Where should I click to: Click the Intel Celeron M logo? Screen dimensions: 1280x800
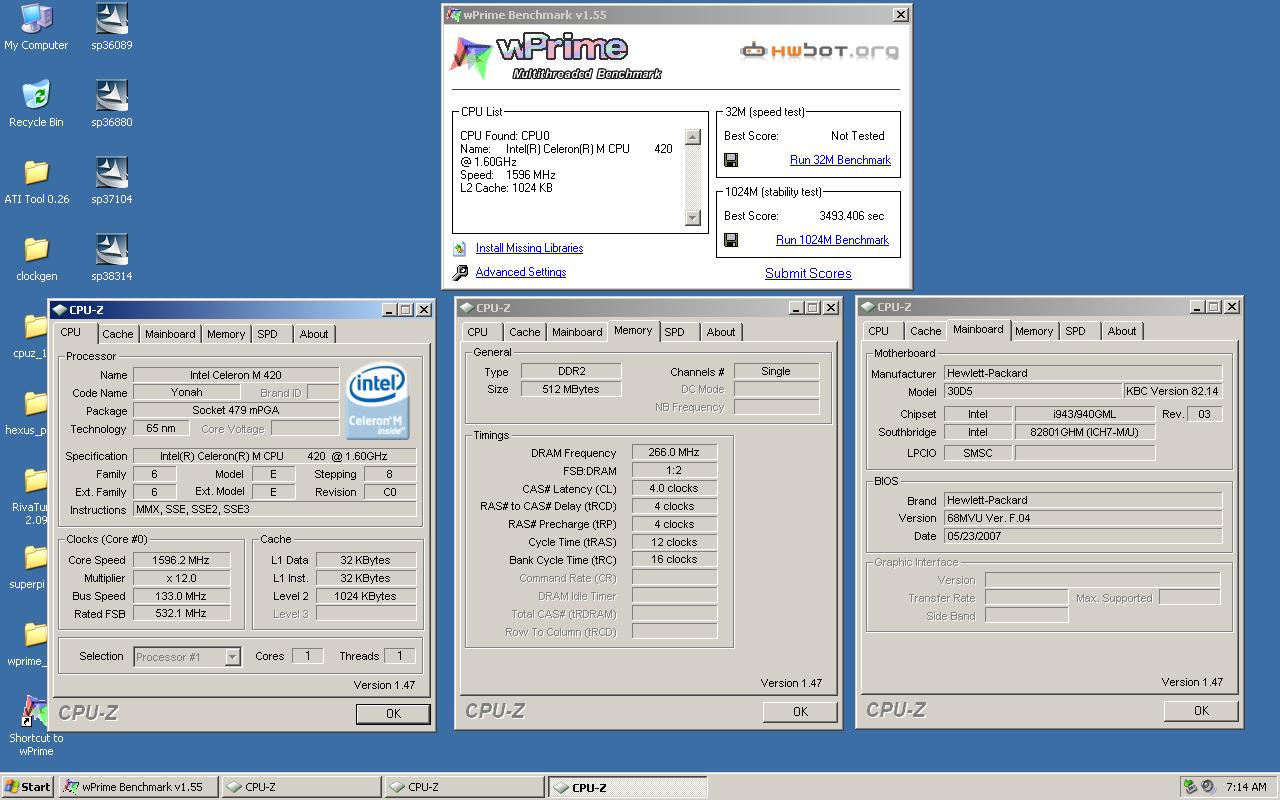pos(377,403)
